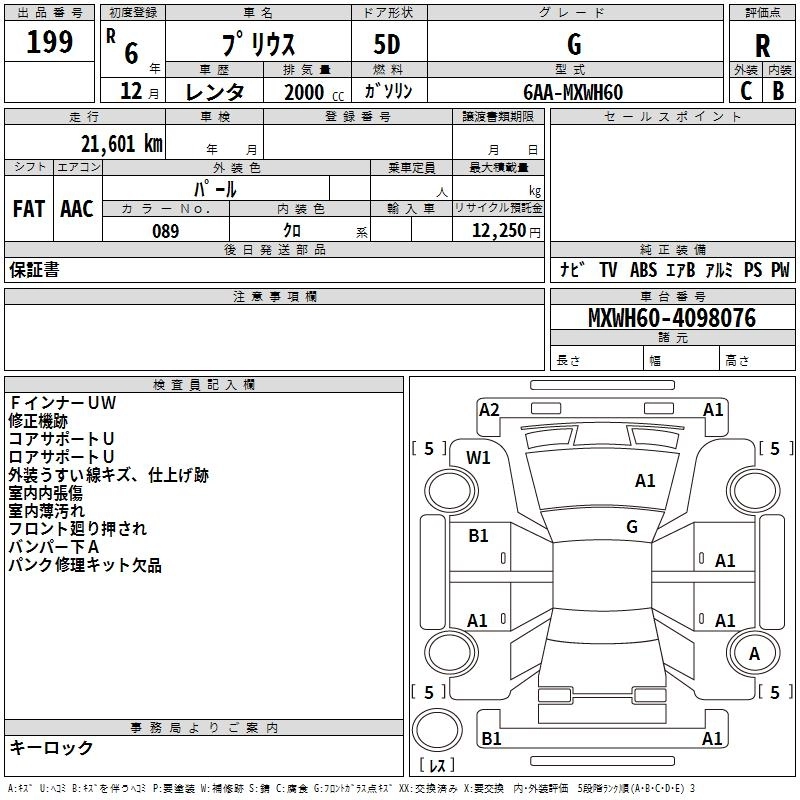
Task: Select inspector note 室内薄汚れ
Action: click(47, 511)
